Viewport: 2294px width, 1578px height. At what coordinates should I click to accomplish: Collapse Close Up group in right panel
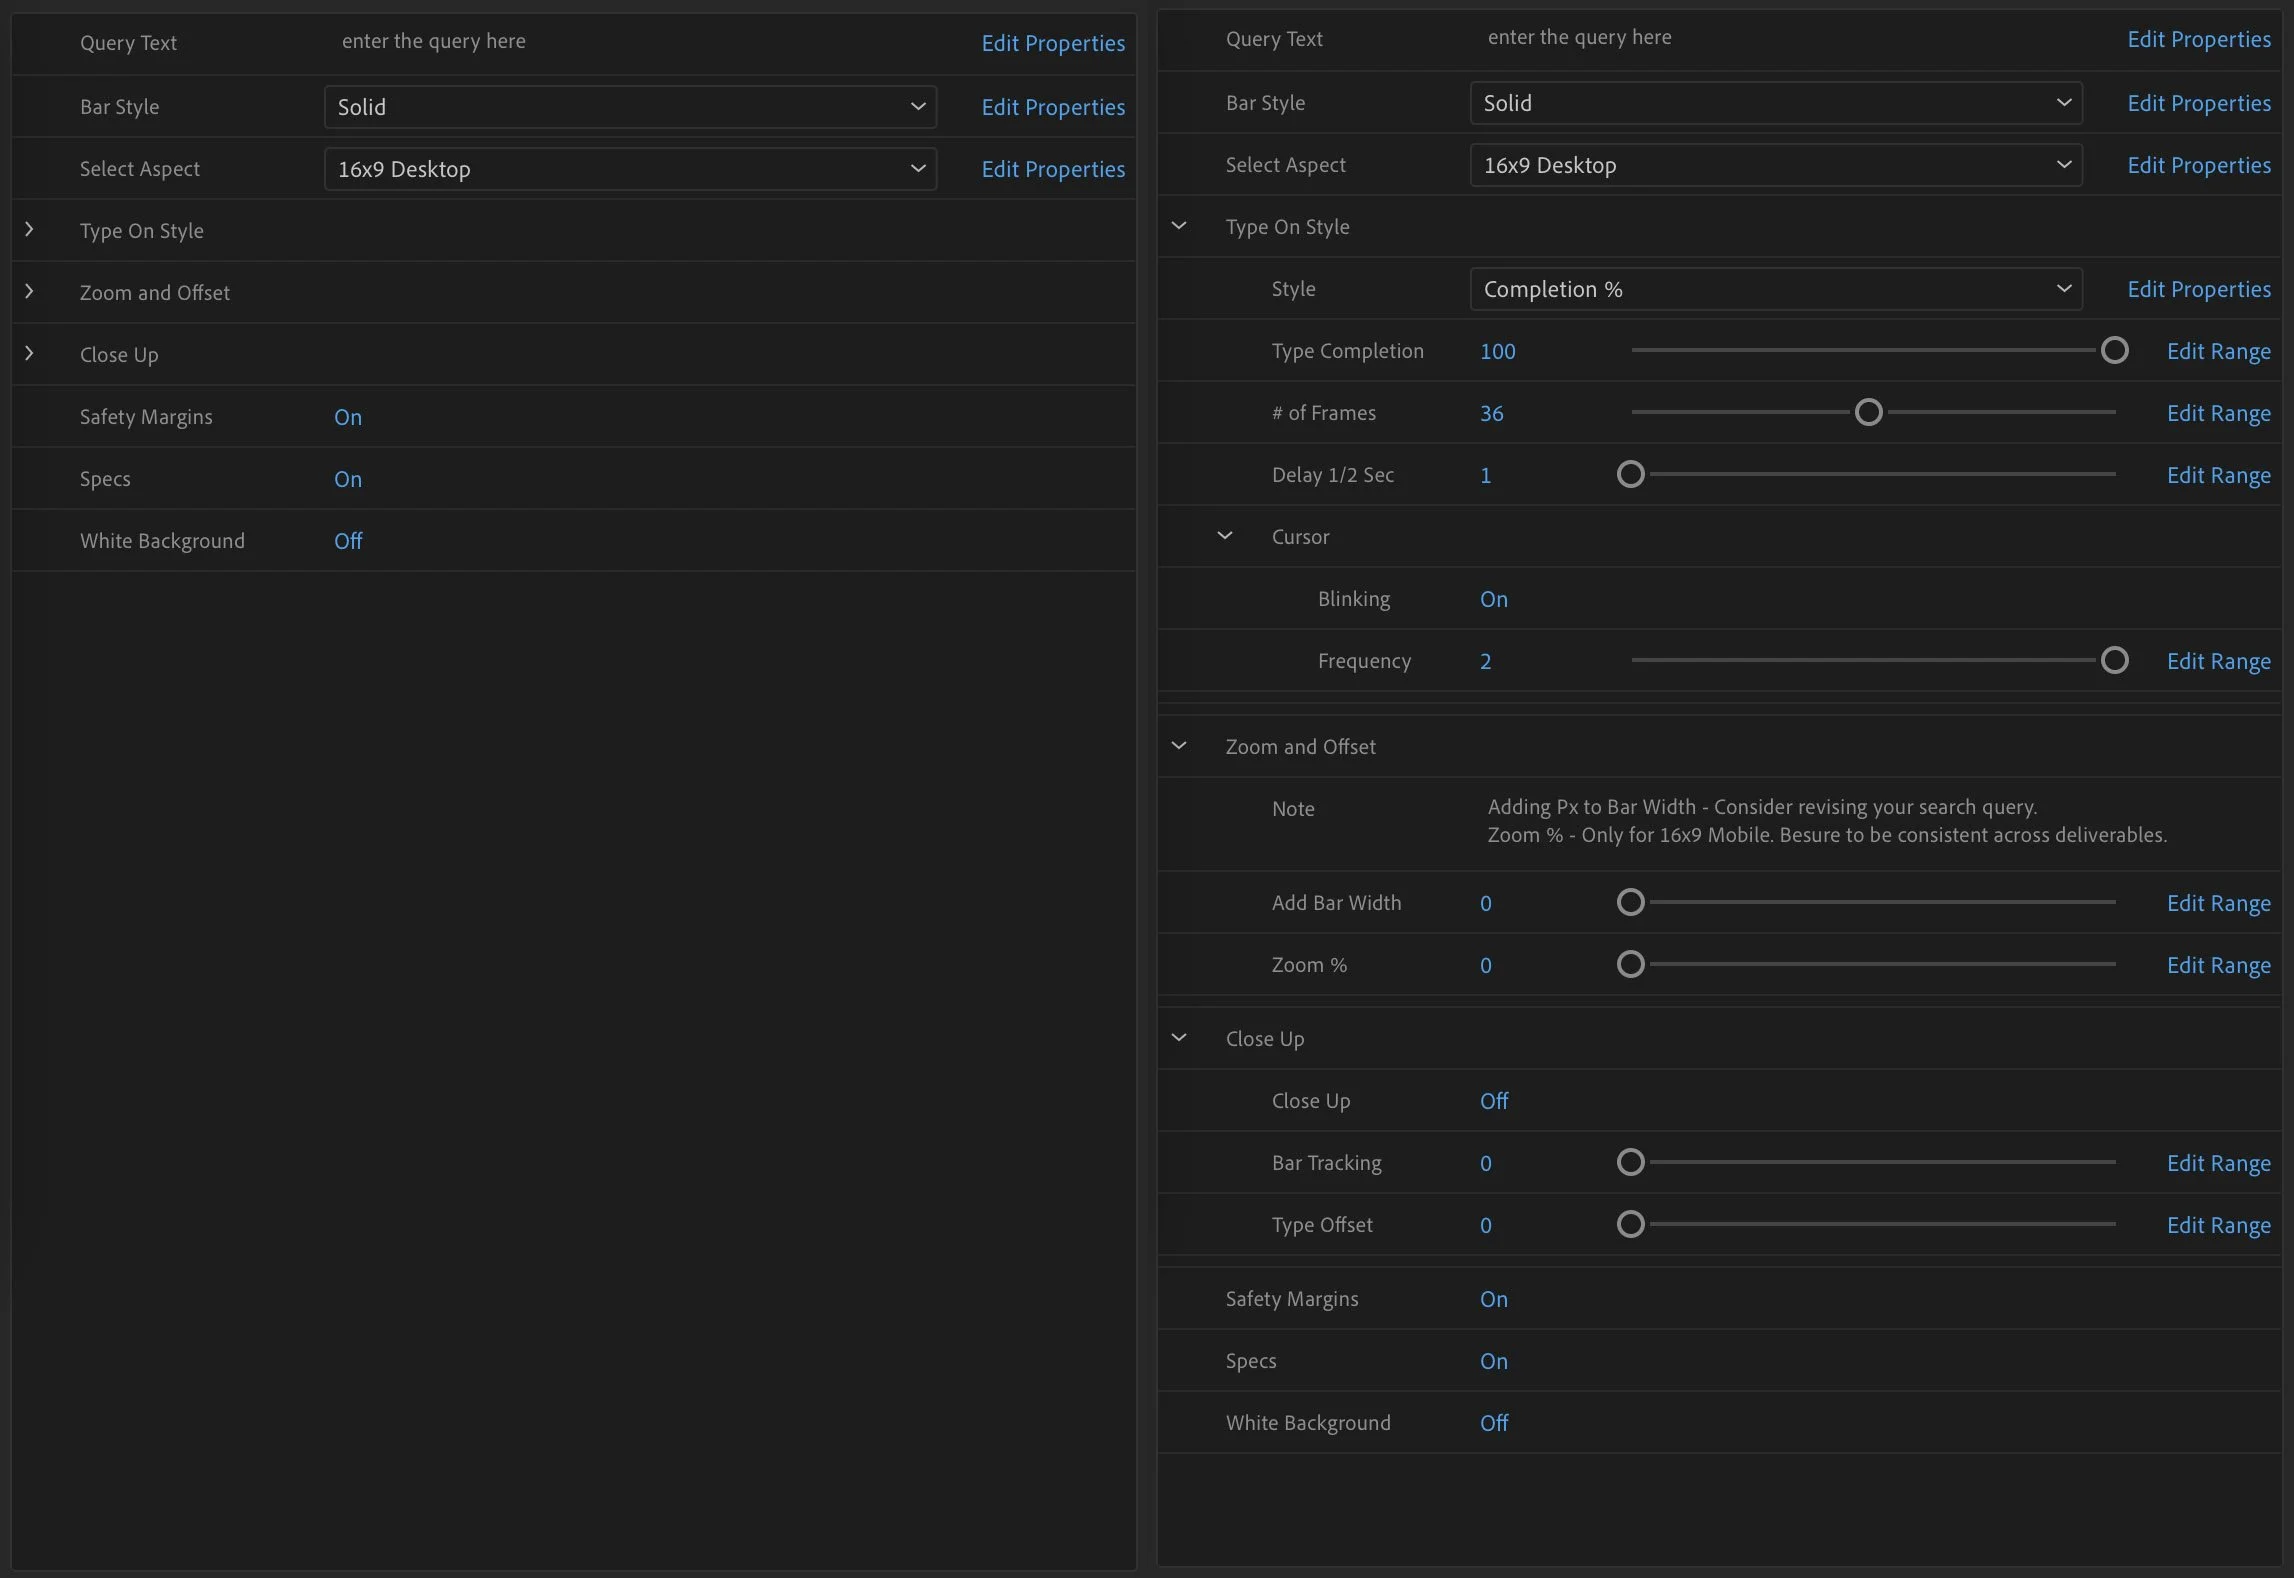(1179, 1038)
